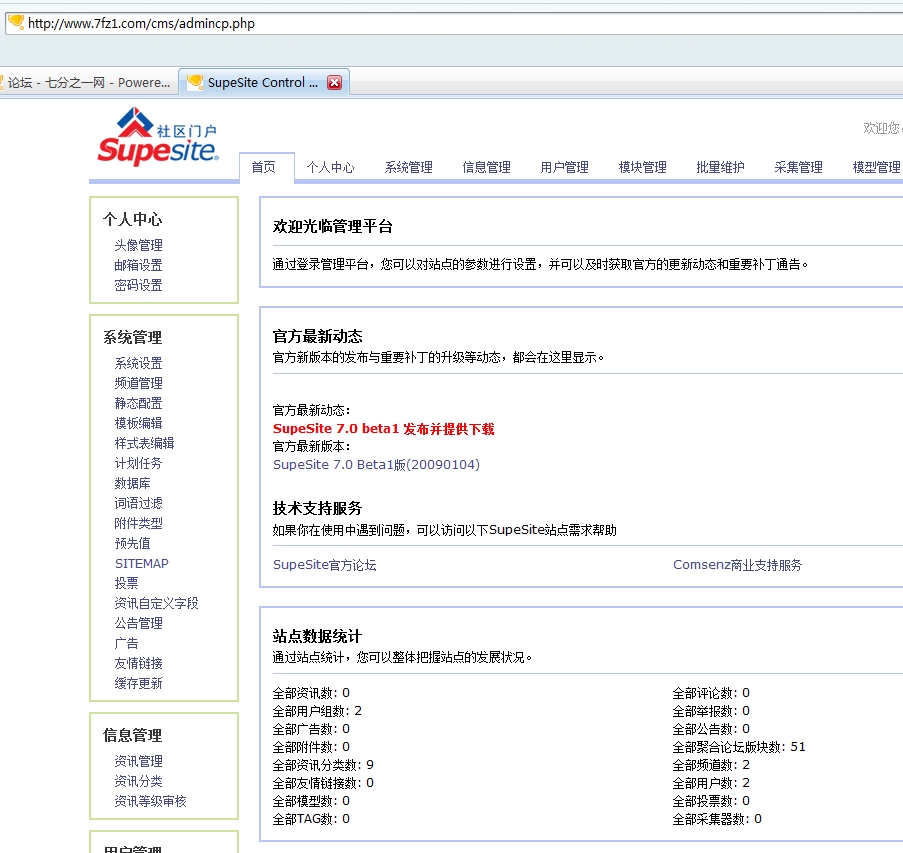Image resolution: width=903 pixels, height=853 pixels.
Task: Click the SupeSite Control tab favicon
Action: point(195,82)
